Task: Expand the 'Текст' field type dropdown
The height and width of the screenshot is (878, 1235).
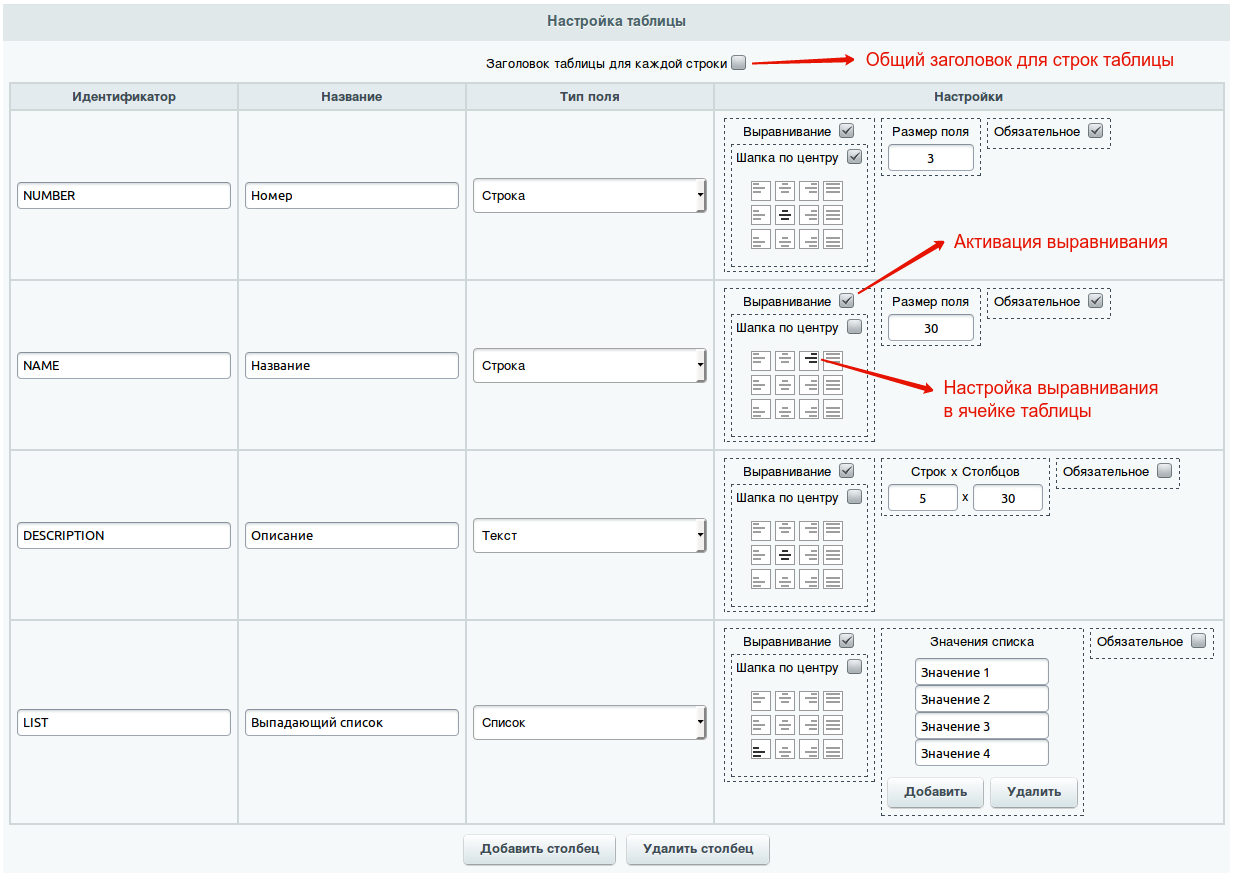Action: click(589, 536)
